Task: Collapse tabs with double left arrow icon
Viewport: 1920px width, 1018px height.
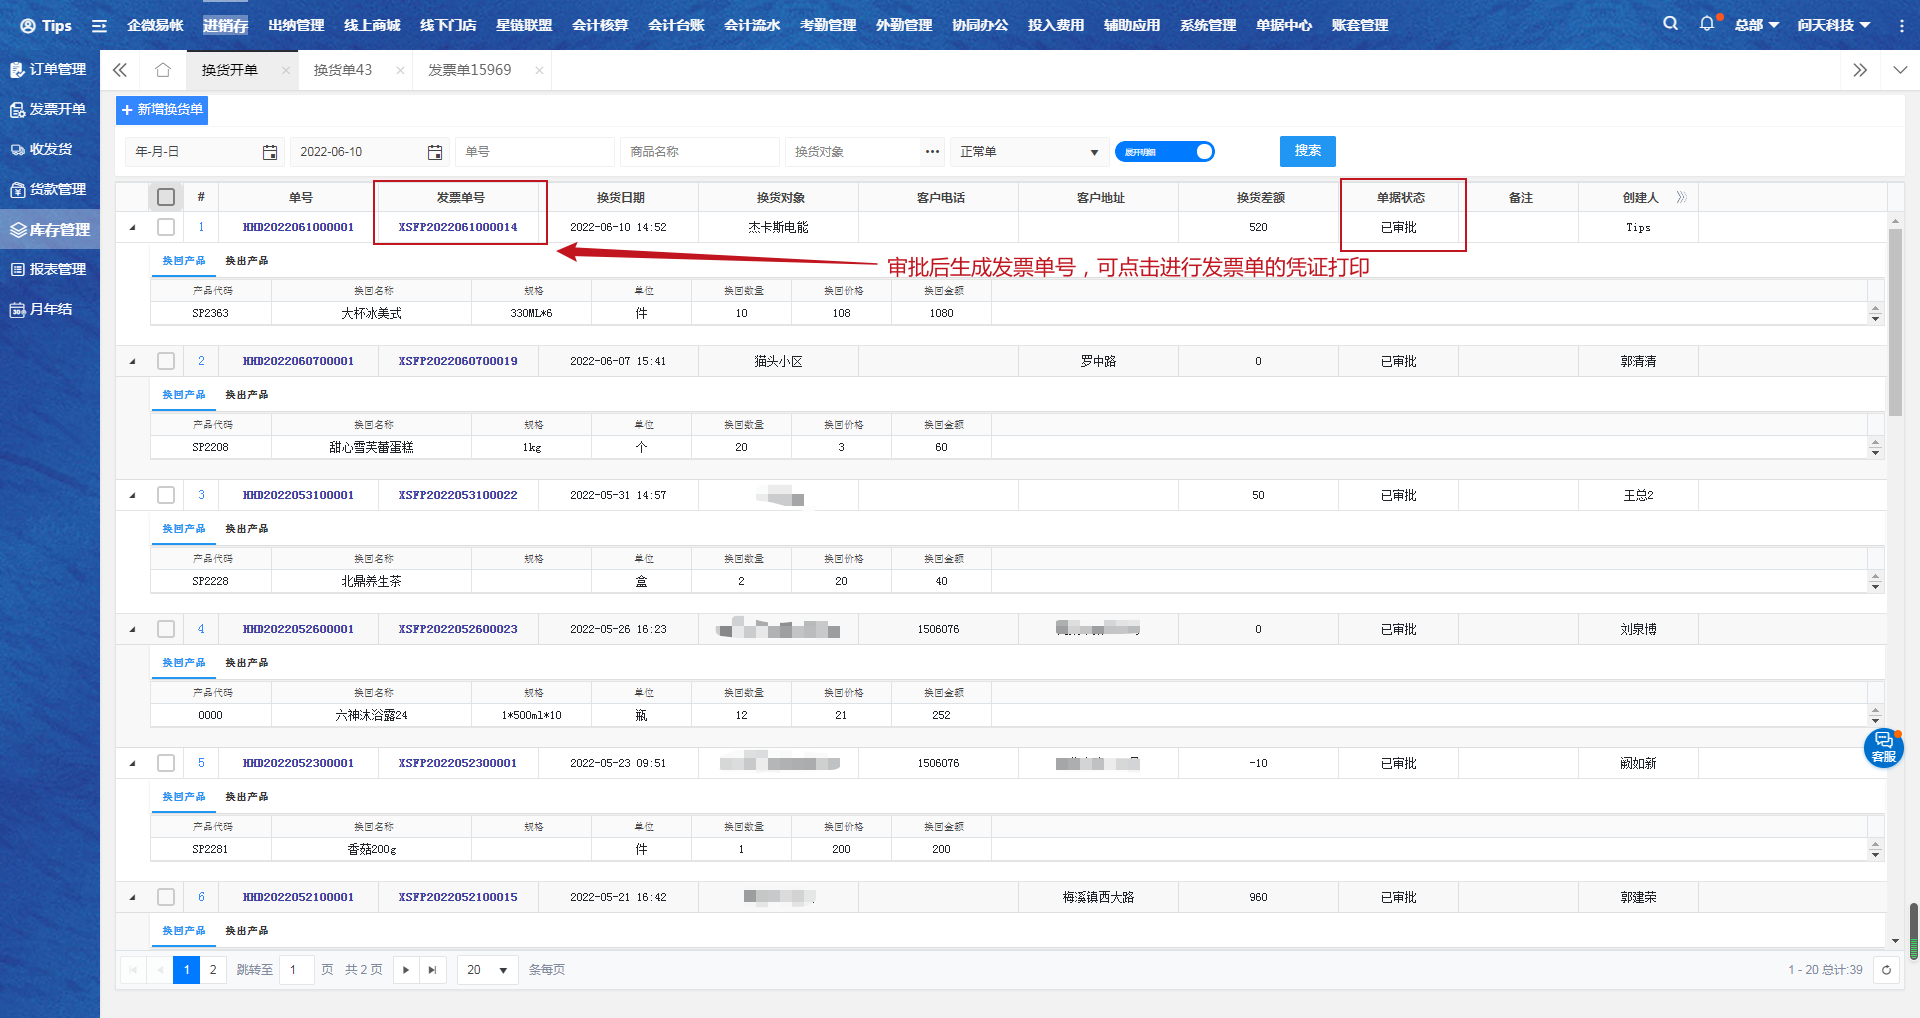Action: pyautogui.click(x=120, y=70)
